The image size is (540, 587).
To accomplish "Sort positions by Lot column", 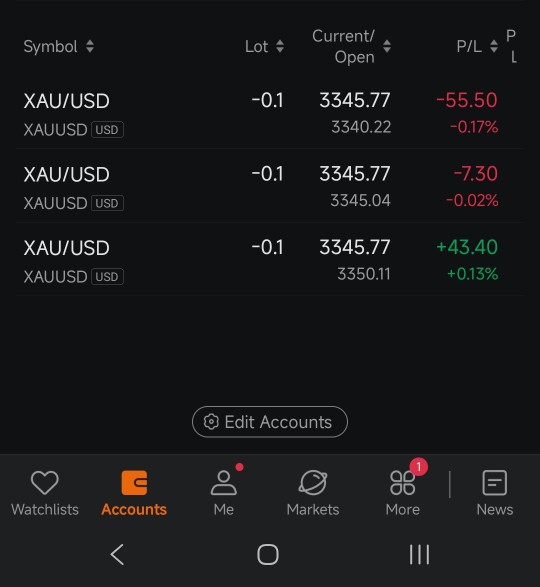I will tap(264, 46).
